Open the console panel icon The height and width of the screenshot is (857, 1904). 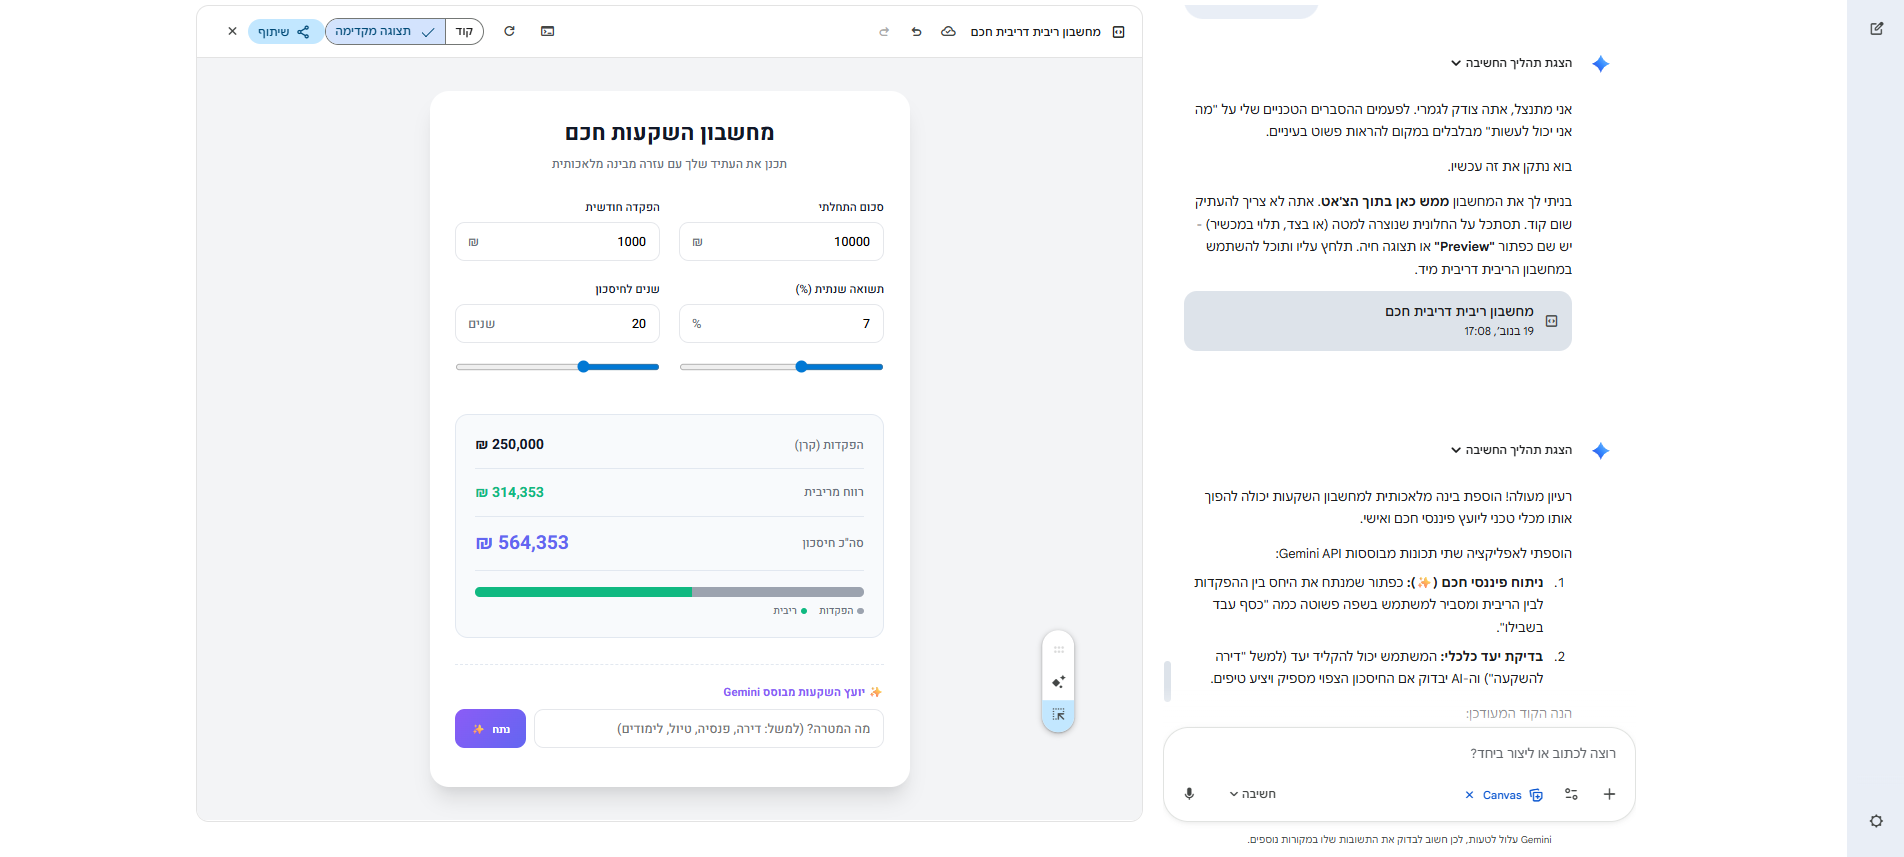(547, 31)
